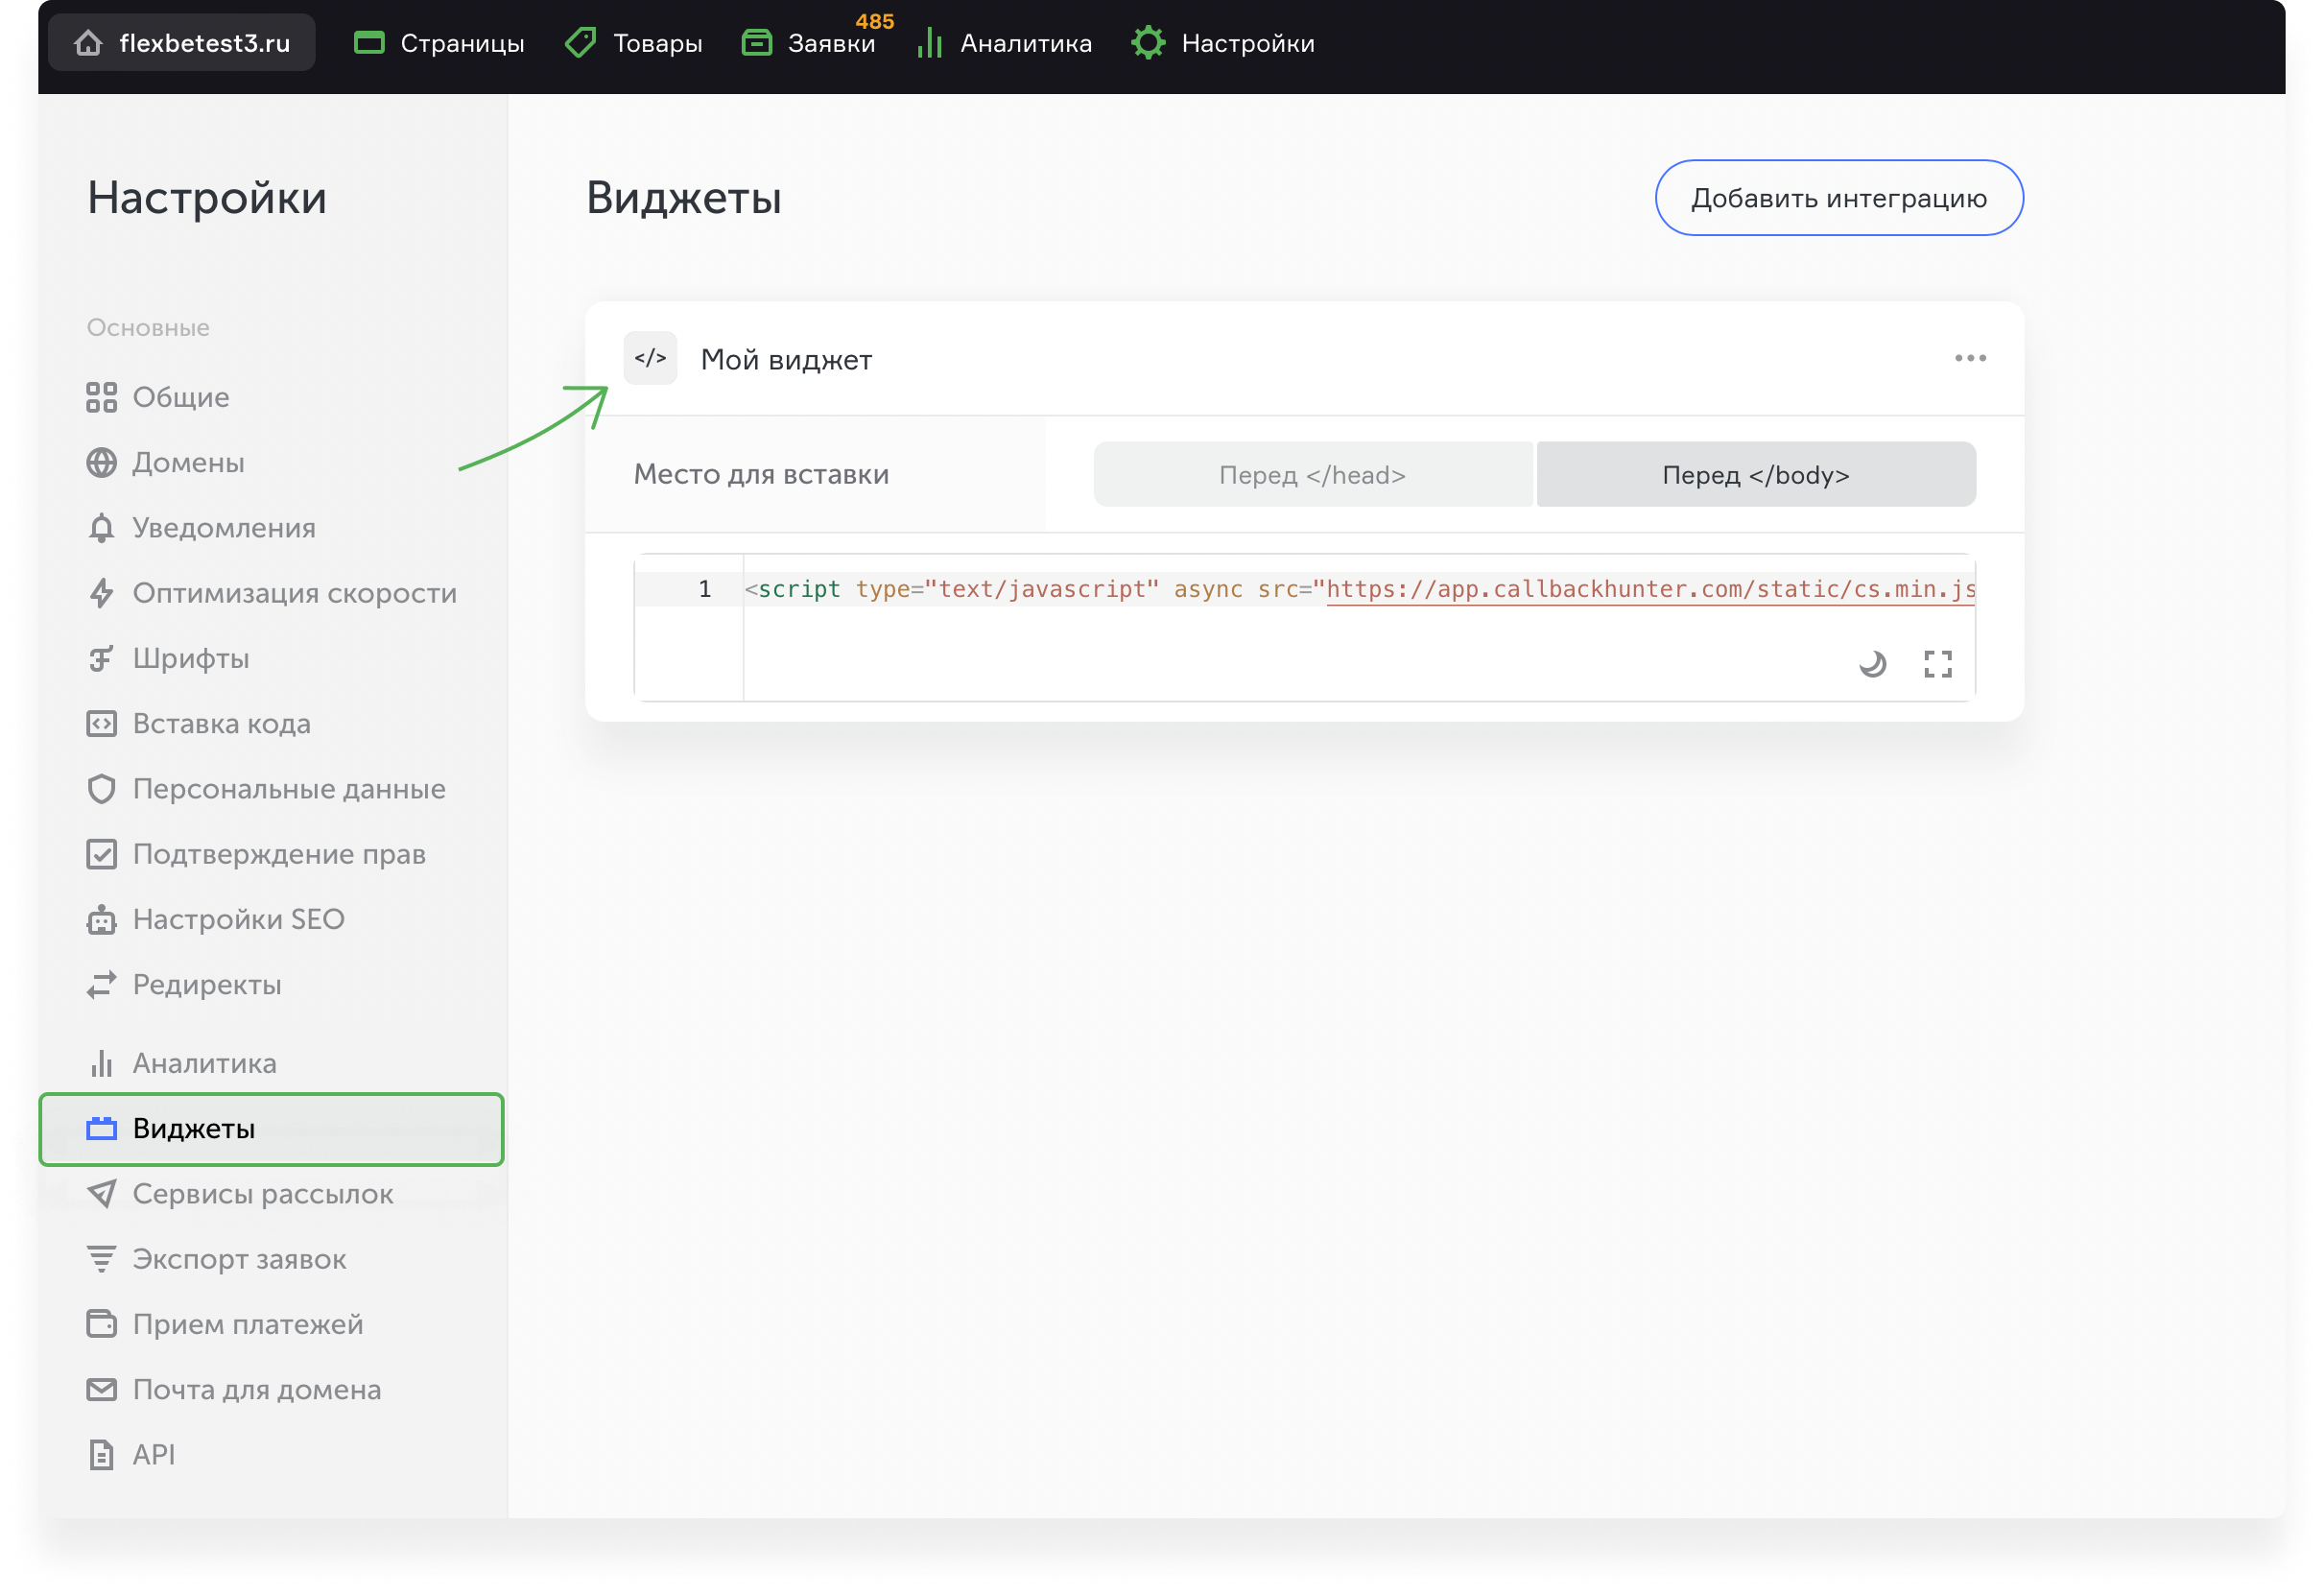Open Почта для домена settings
This screenshot has width=2324, height=1595.
[233, 1389]
